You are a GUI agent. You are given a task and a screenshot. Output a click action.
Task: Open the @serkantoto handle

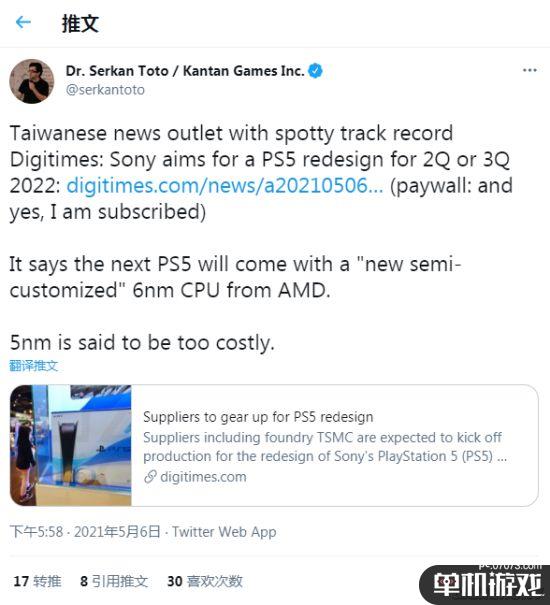point(105,90)
